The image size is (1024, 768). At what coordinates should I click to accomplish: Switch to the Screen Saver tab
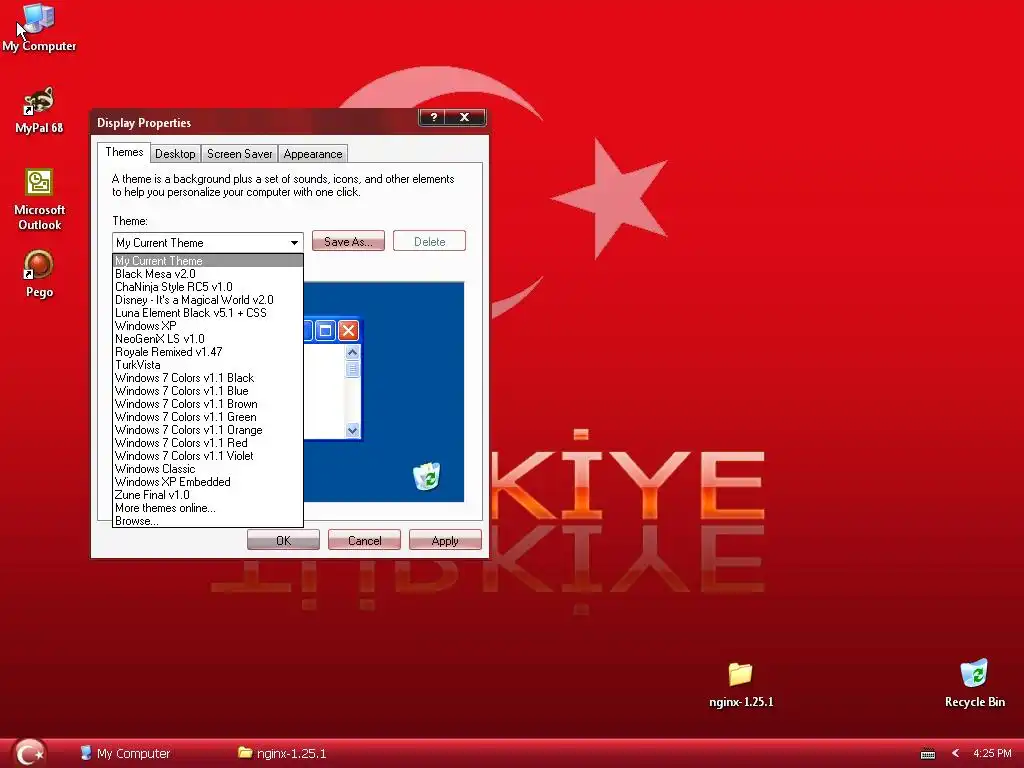[240, 154]
